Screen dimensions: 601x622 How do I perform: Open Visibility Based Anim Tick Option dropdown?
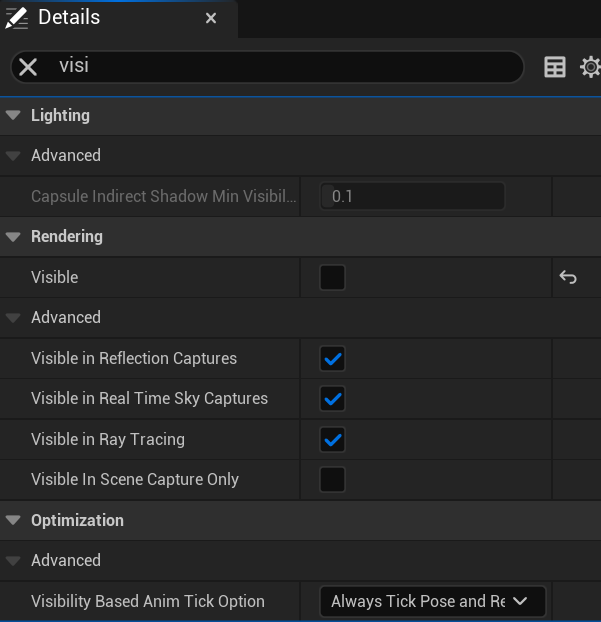(x=432, y=601)
